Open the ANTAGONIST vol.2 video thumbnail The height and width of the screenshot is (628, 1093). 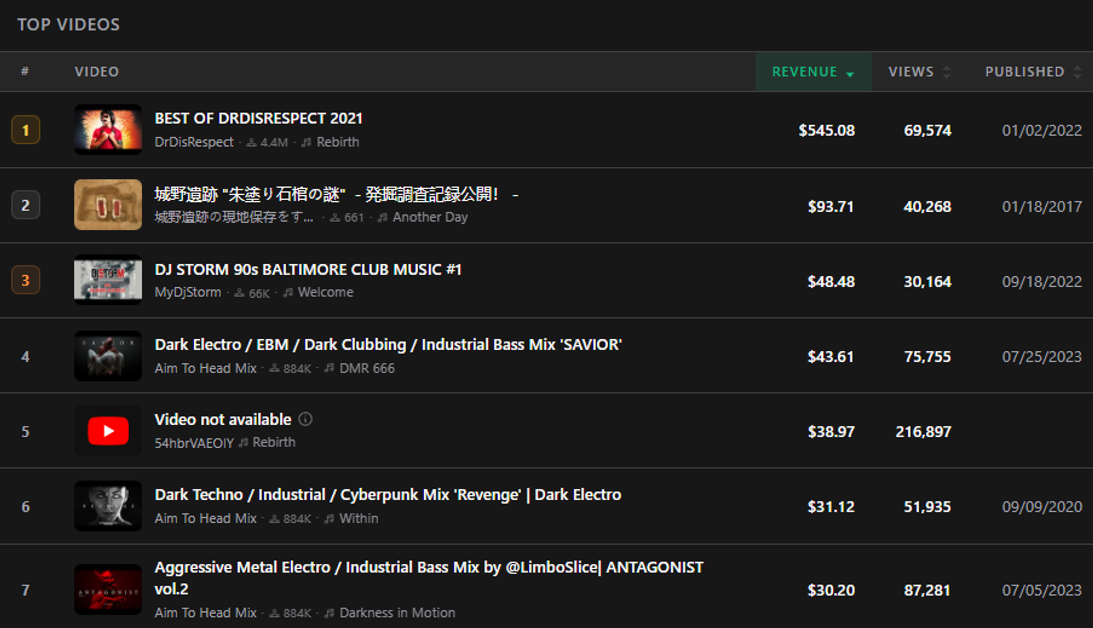[x=108, y=590]
